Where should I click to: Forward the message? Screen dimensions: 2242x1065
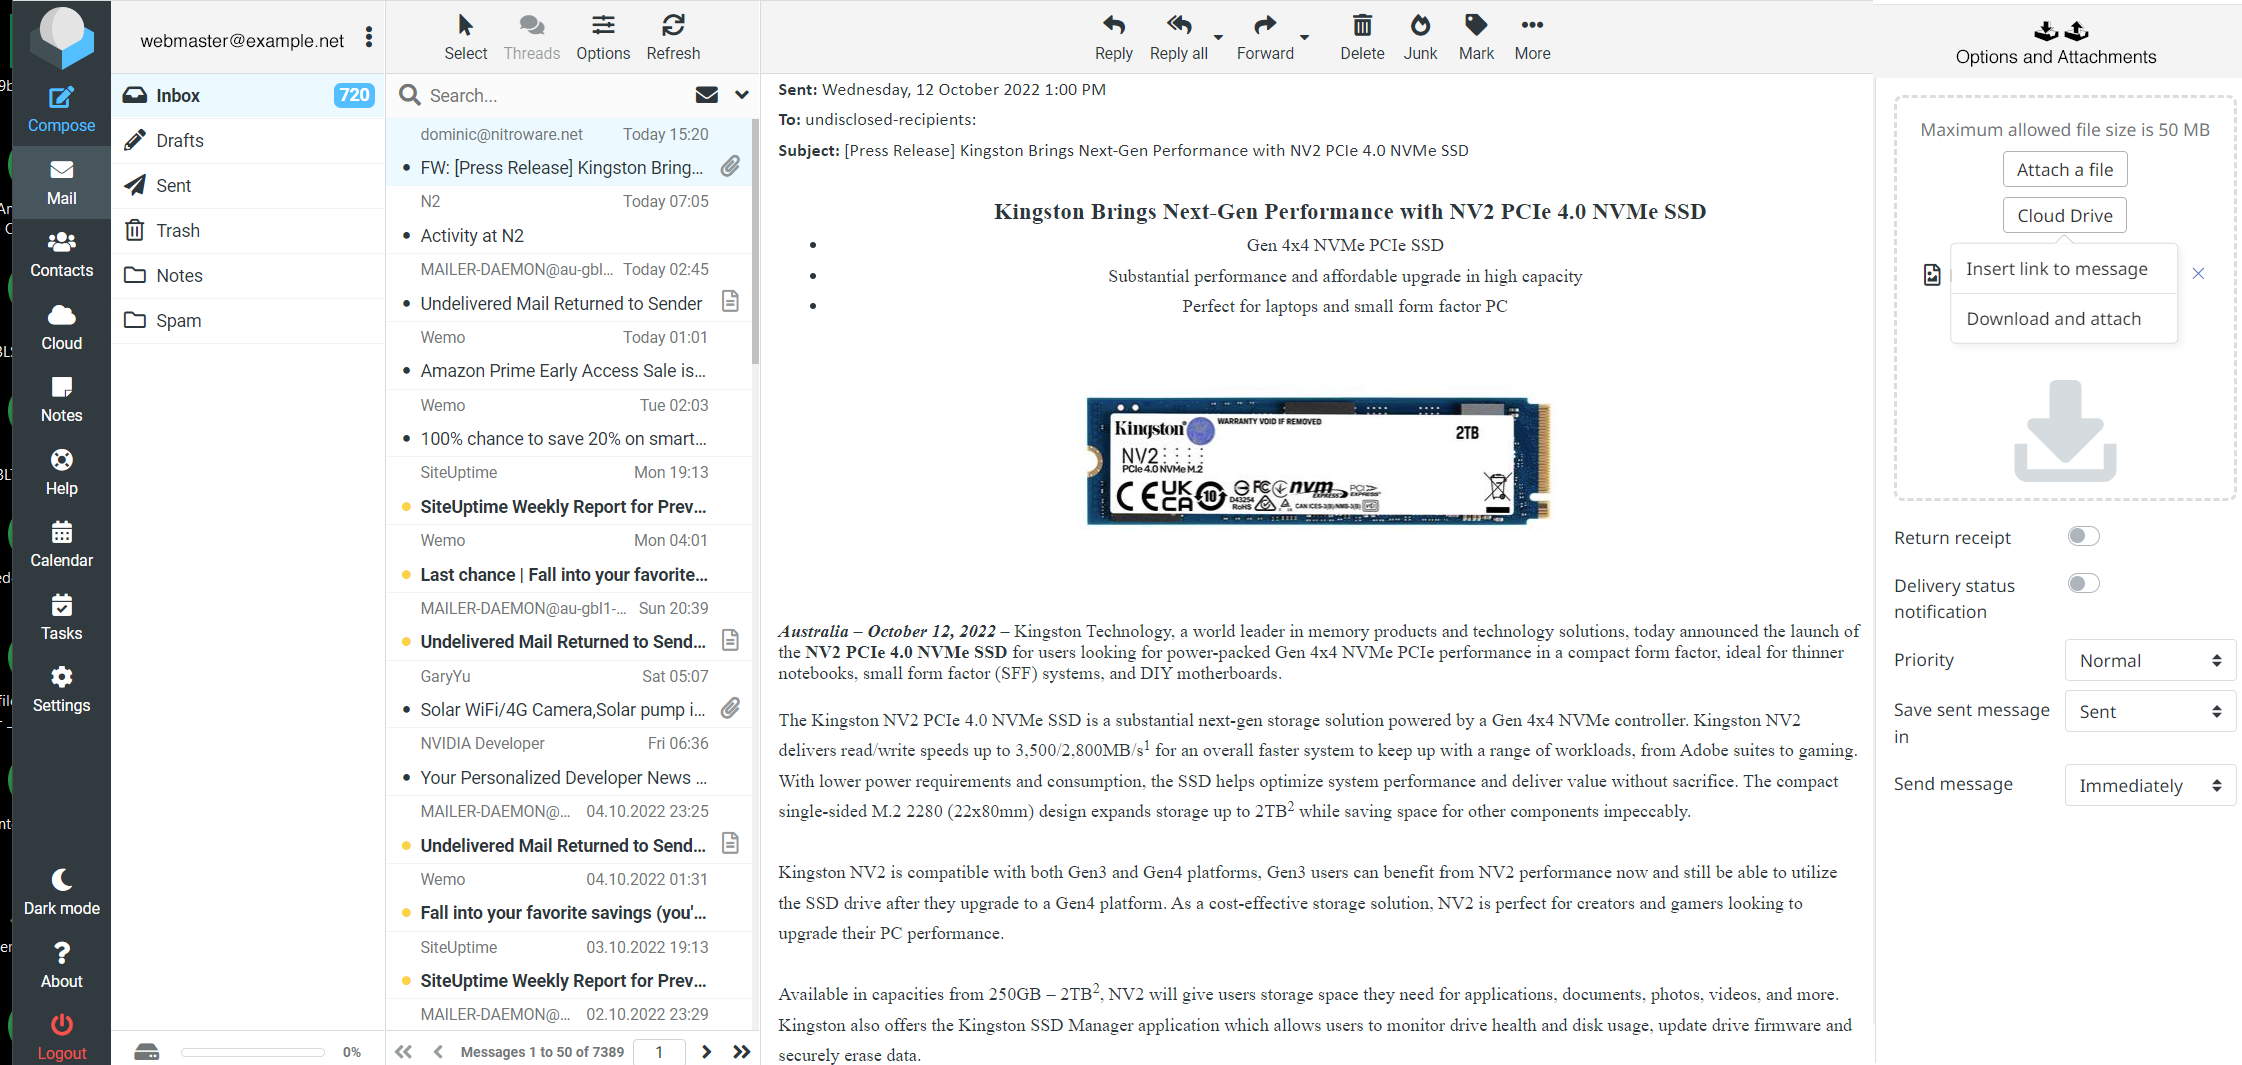1265,38
